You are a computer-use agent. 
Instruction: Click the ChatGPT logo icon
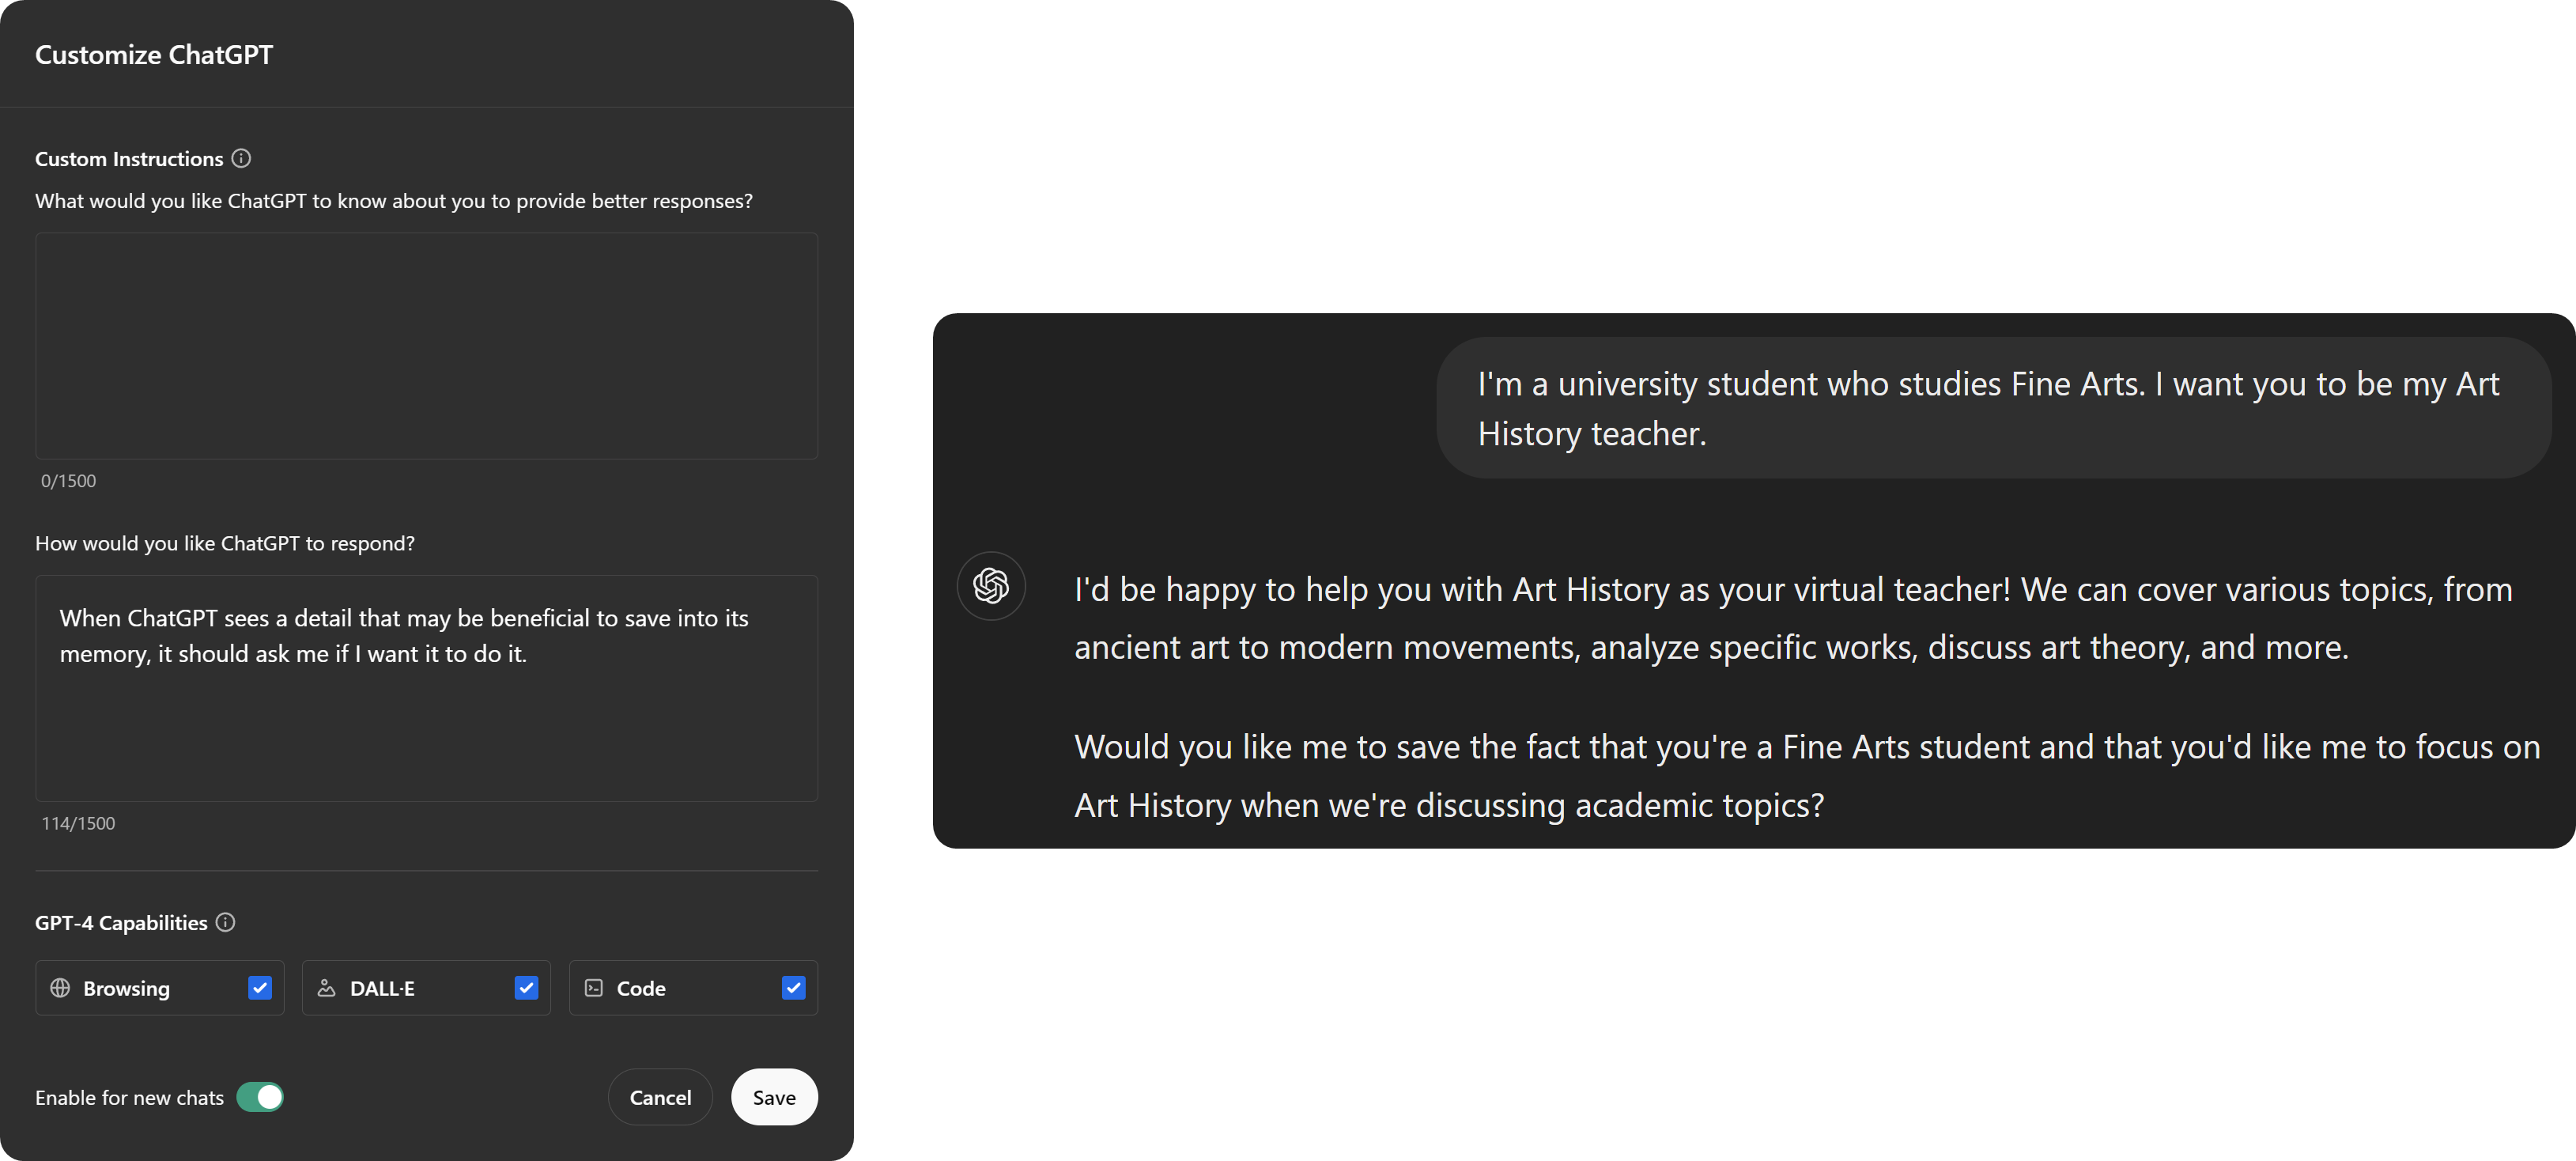[x=989, y=584]
